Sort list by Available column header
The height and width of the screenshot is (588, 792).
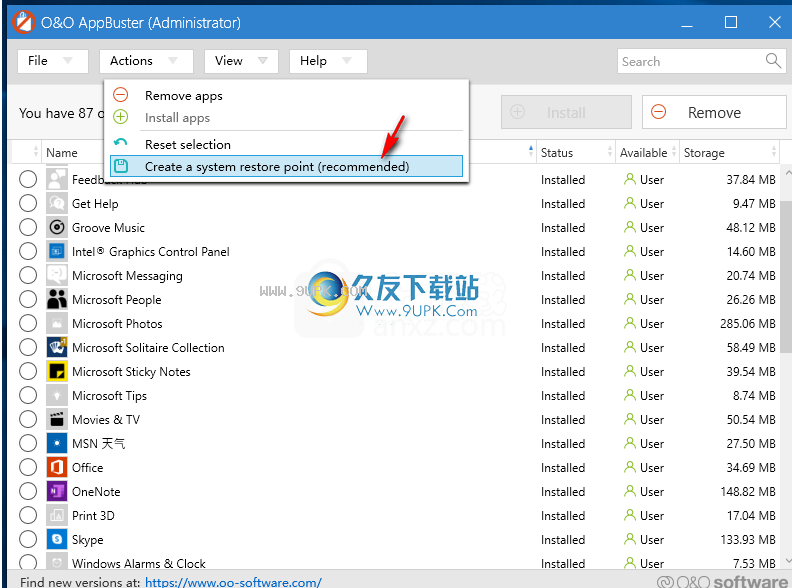tap(647, 153)
